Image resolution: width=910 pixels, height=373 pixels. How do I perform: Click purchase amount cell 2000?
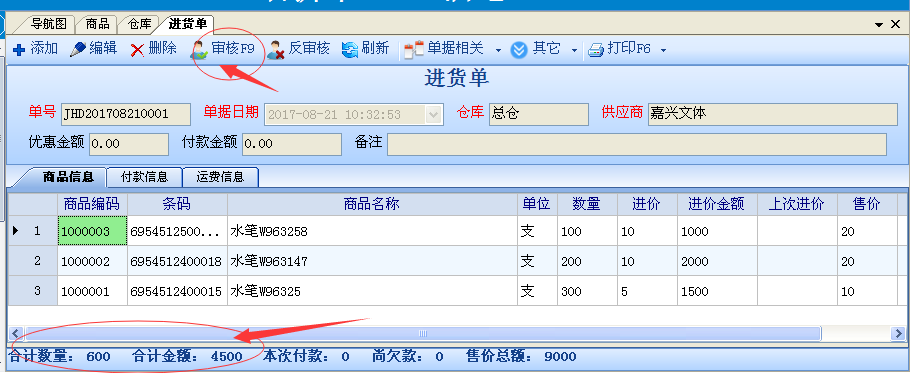[x=717, y=261]
